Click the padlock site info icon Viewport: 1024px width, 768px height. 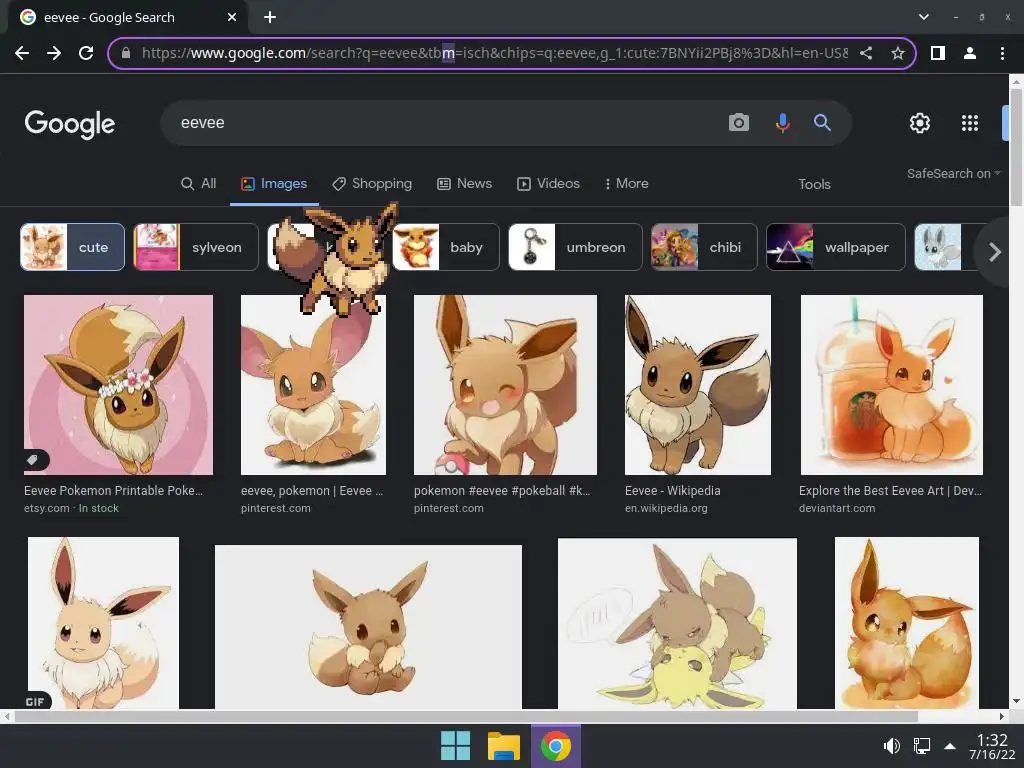[x=126, y=53]
